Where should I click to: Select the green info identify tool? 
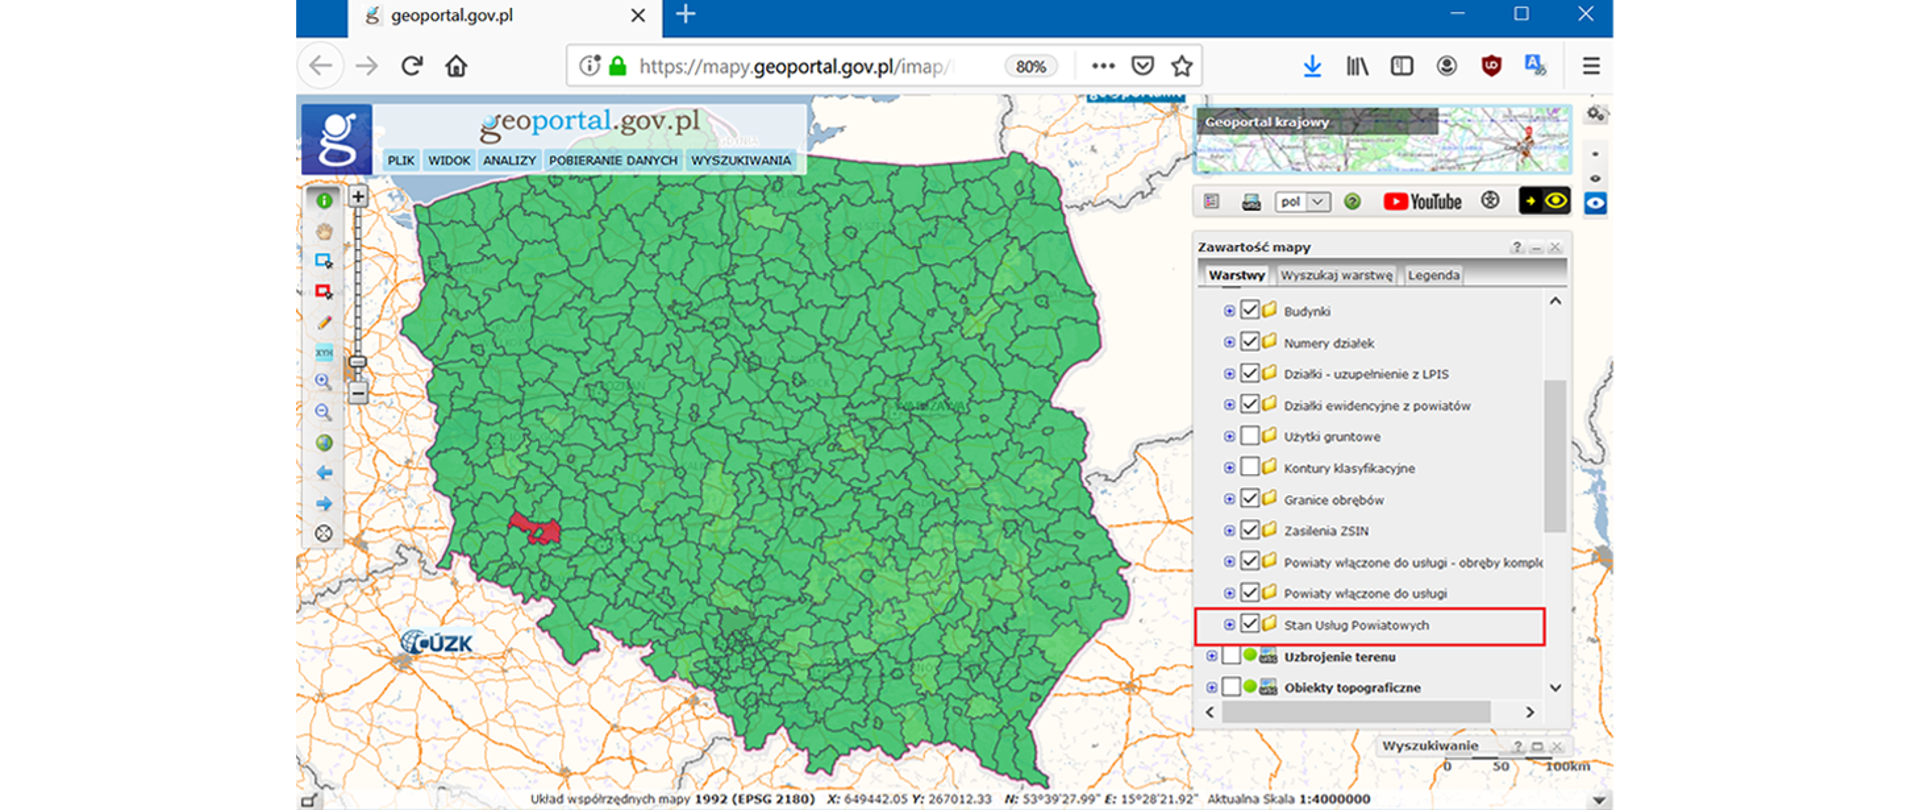(324, 201)
